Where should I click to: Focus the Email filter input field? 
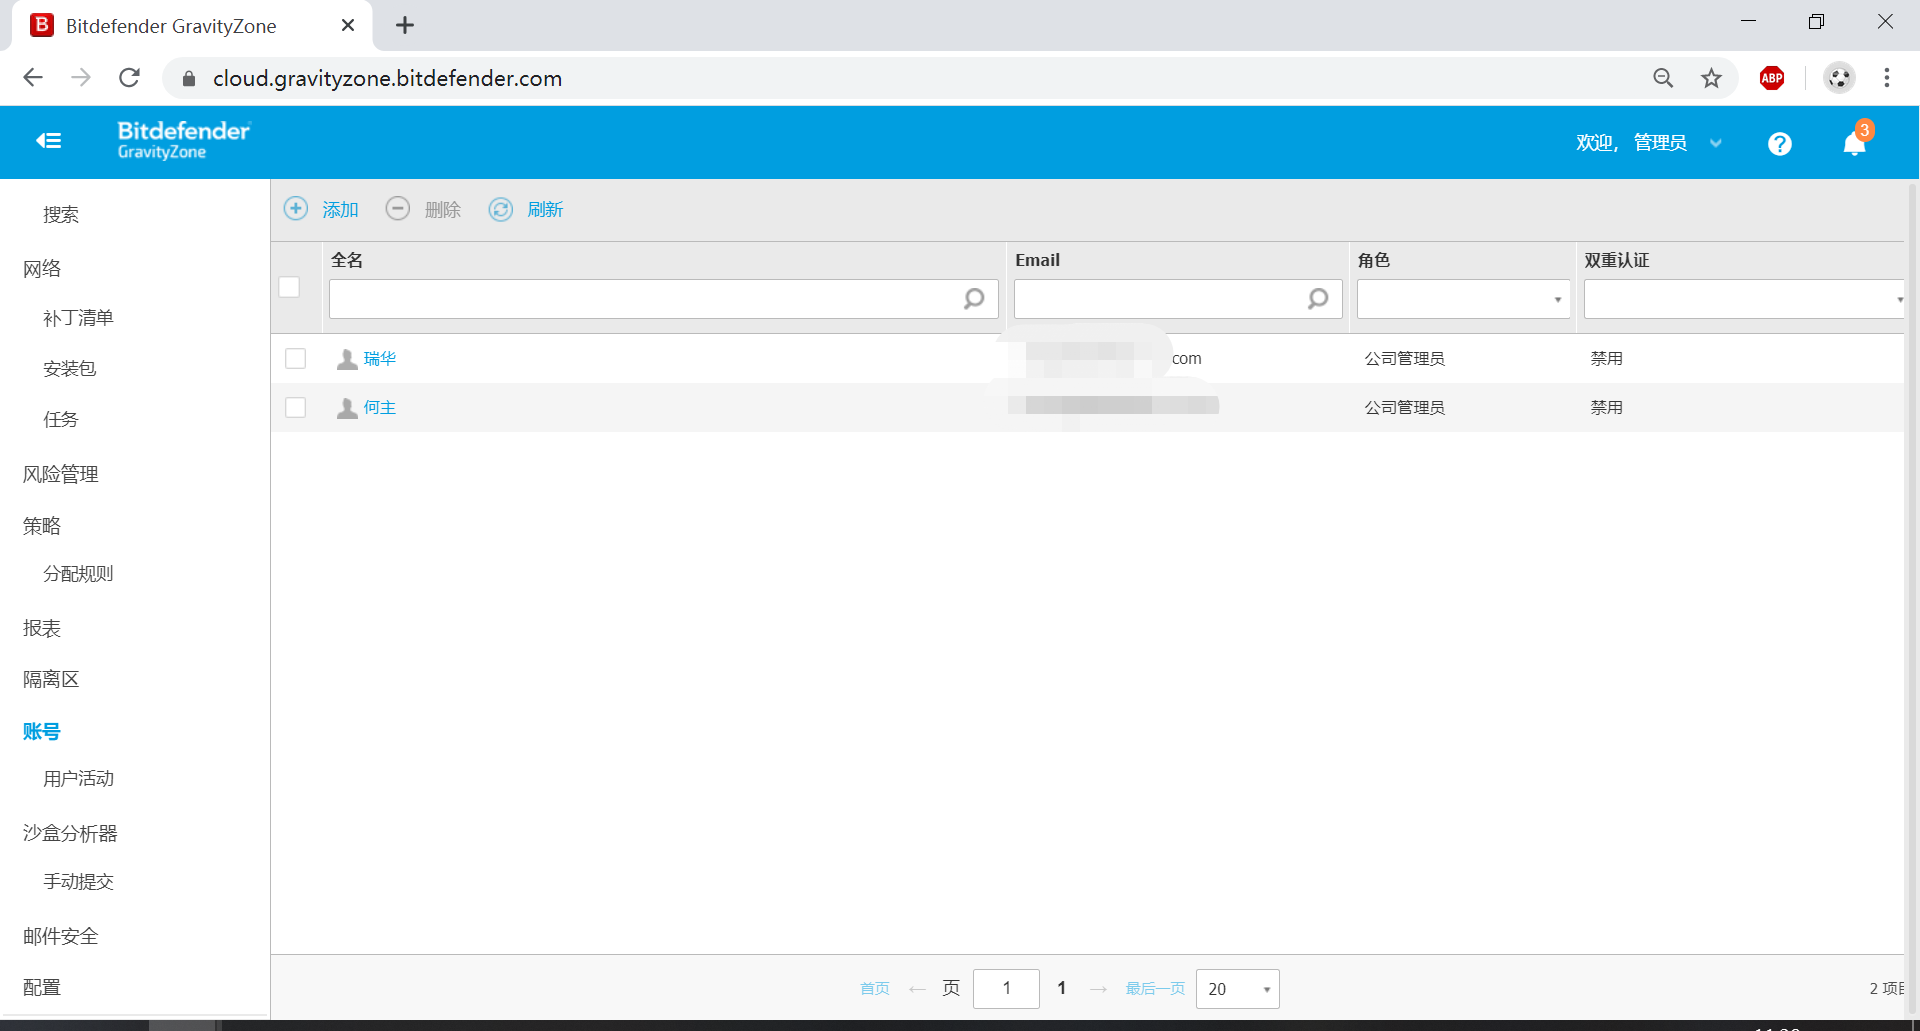[1178, 299]
